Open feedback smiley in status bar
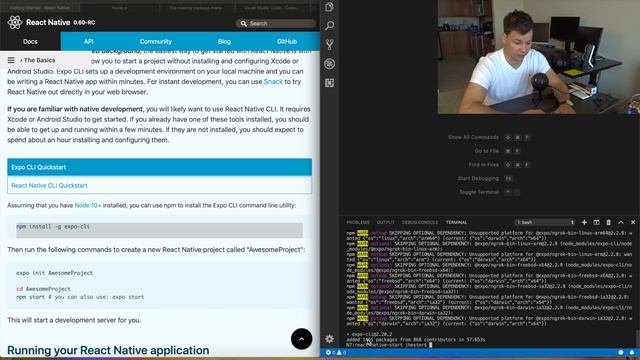640x360 pixels. click(x=620, y=352)
